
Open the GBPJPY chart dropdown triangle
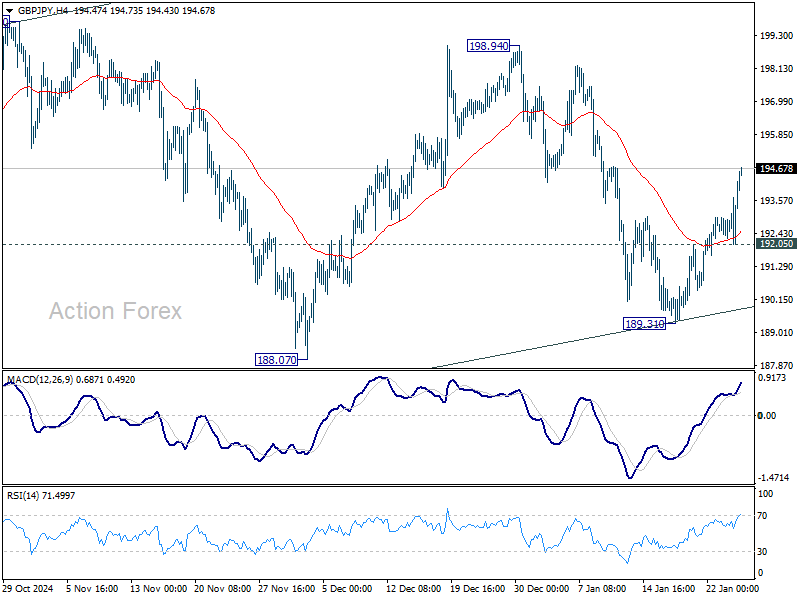(9, 11)
